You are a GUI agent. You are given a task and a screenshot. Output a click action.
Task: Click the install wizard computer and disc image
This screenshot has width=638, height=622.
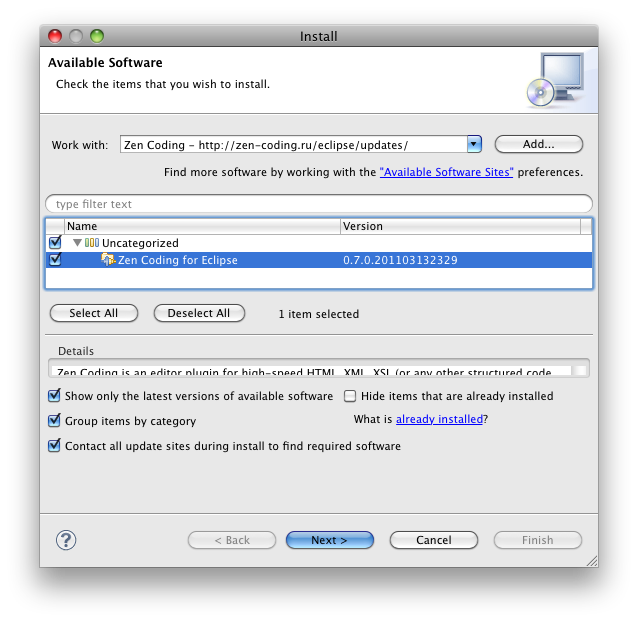tap(556, 80)
